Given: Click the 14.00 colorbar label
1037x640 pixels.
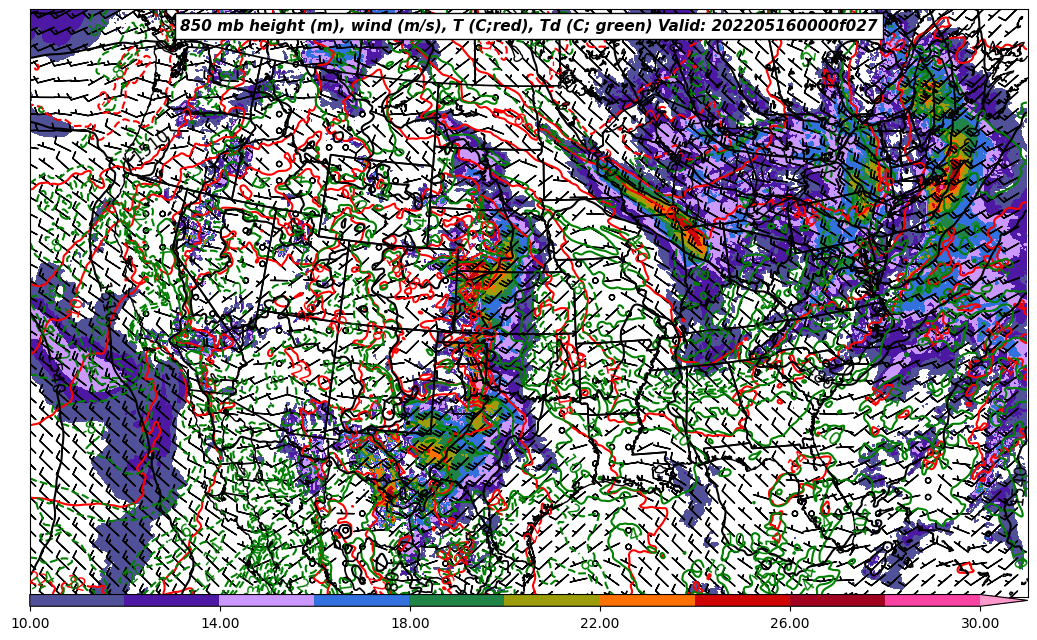Looking at the screenshot, I should pos(220,623).
